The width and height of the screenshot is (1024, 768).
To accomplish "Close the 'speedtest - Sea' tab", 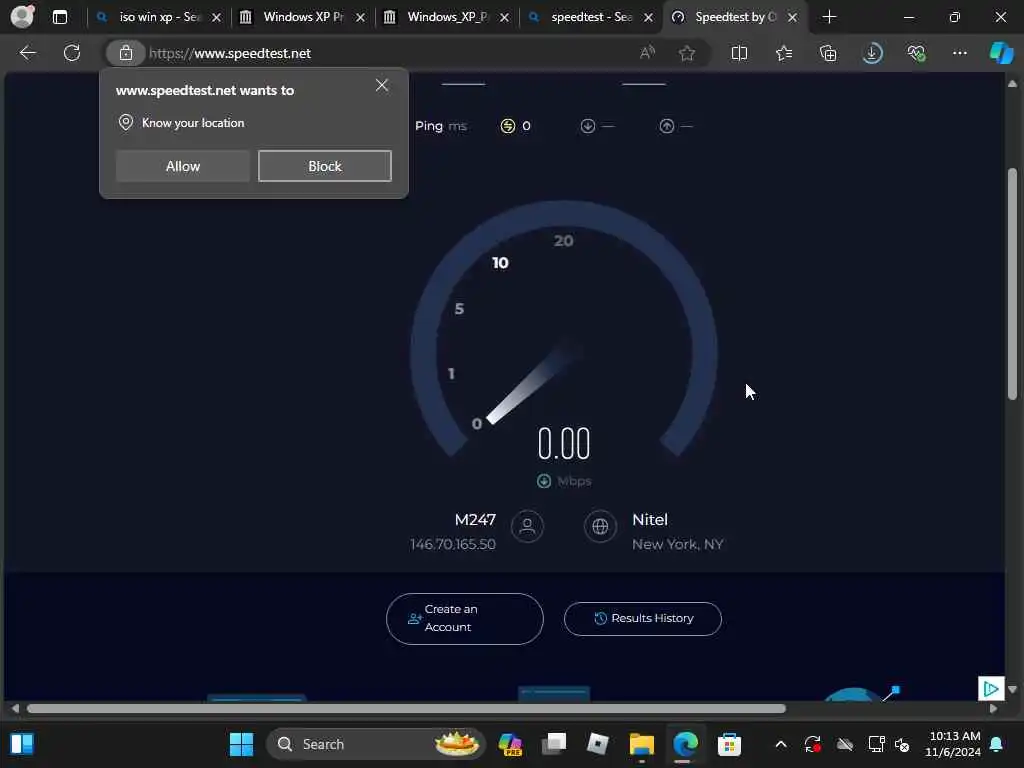I will click(x=648, y=18).
